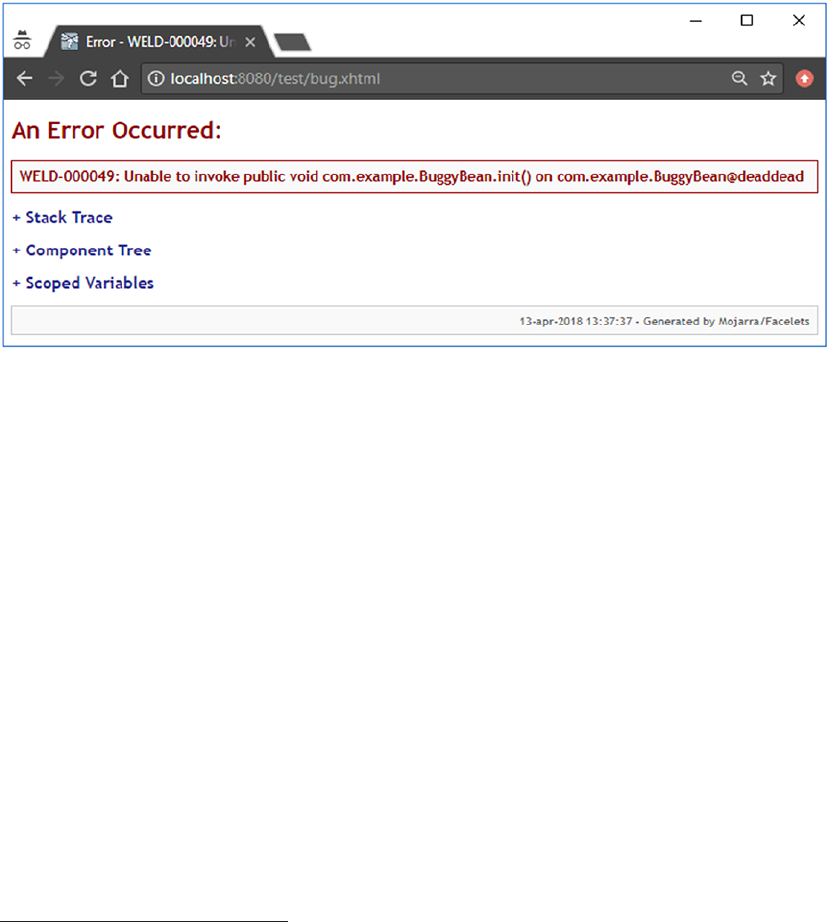
Task: Reload the bug.xhtml page
Action: coord(88,78)
